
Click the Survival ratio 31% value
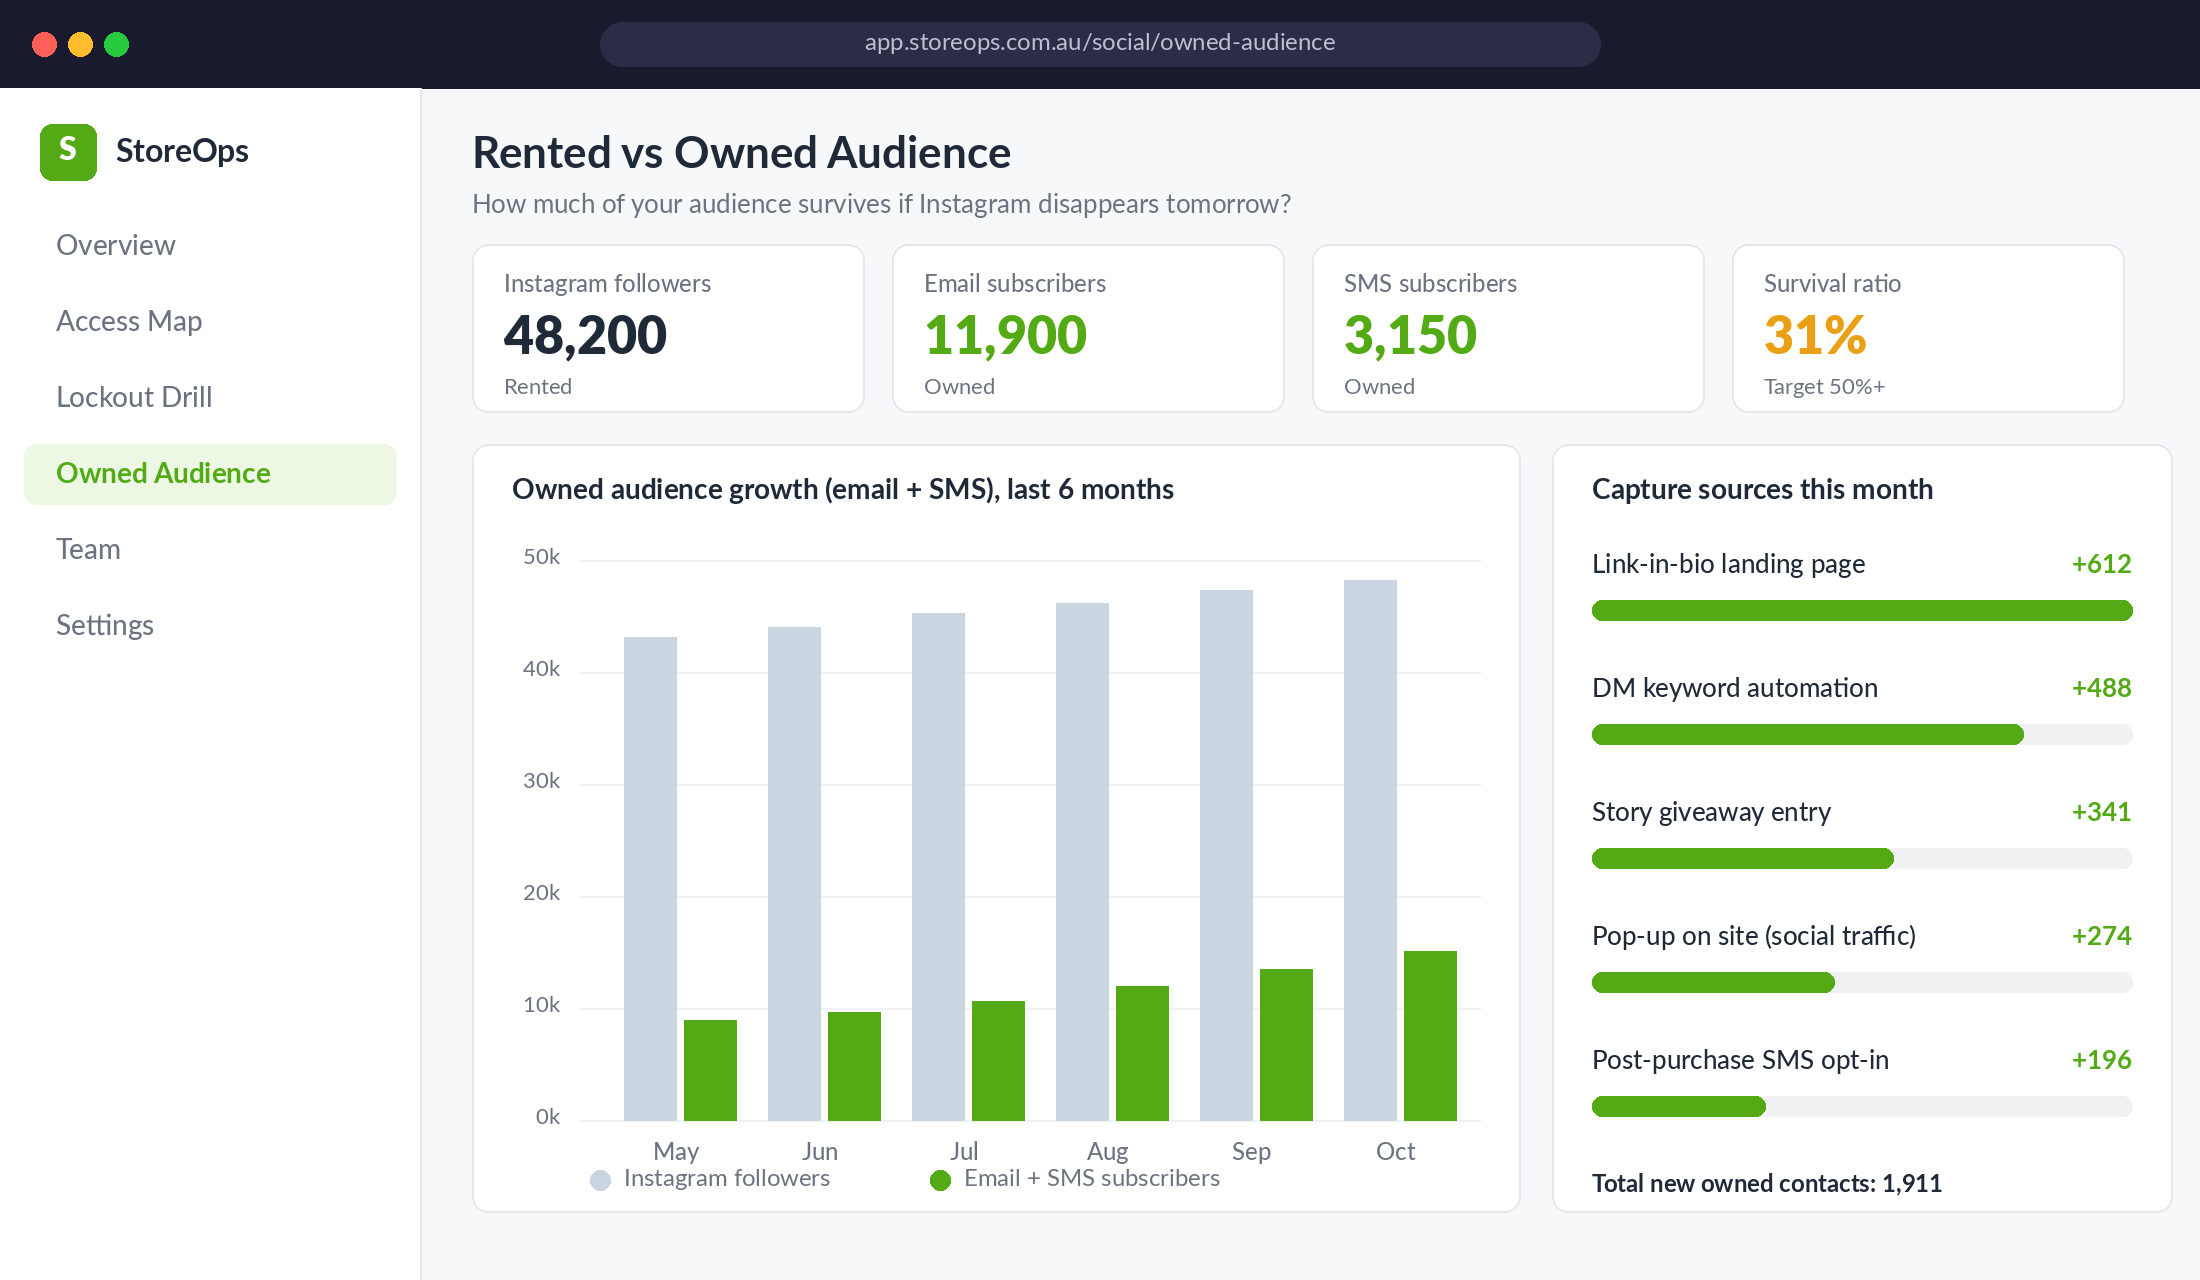coord(1815,335)
